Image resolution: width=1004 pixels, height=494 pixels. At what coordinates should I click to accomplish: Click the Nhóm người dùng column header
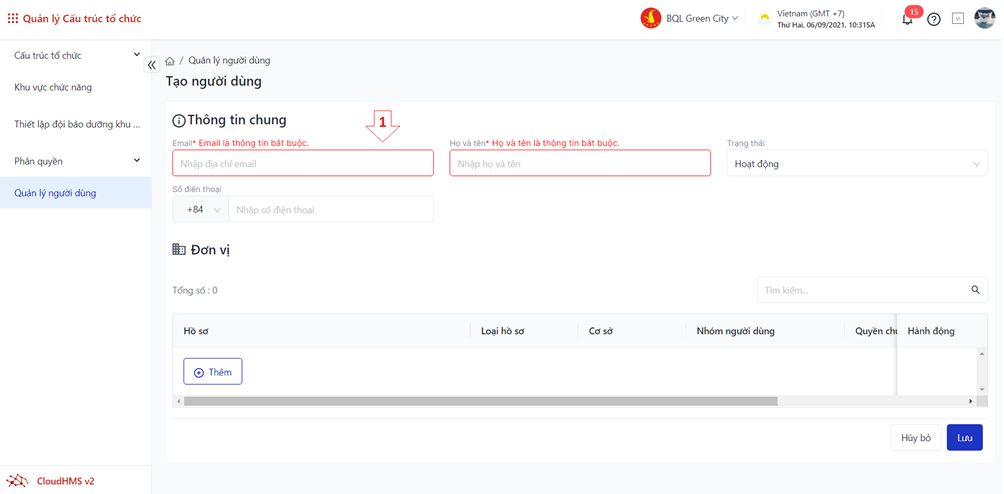[x=765, y=331]
